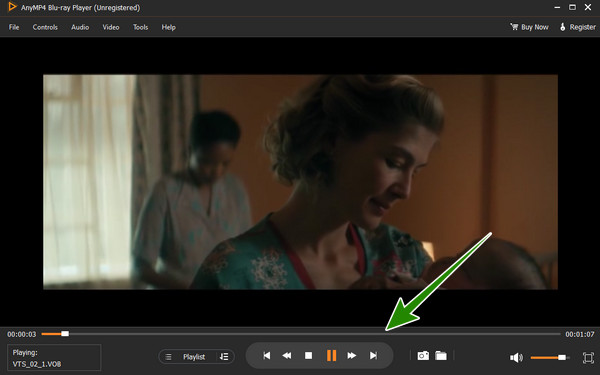Viewport: 600px width, 375px height.
Task: Rewind the video playback
Action: [287, 356]
